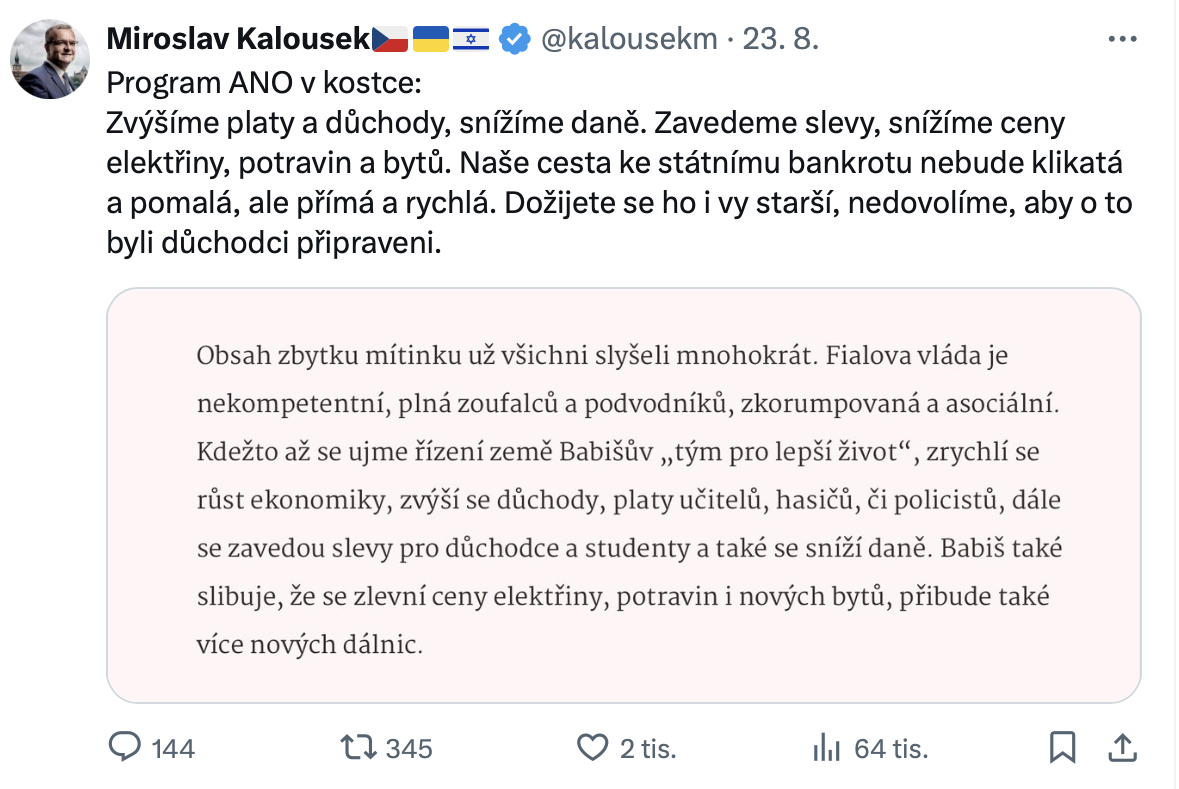The height and width of the screenshot is (789, 1179).
Task: Open Miroslav Kalousek's profile picture
Action: coord(50,59)
